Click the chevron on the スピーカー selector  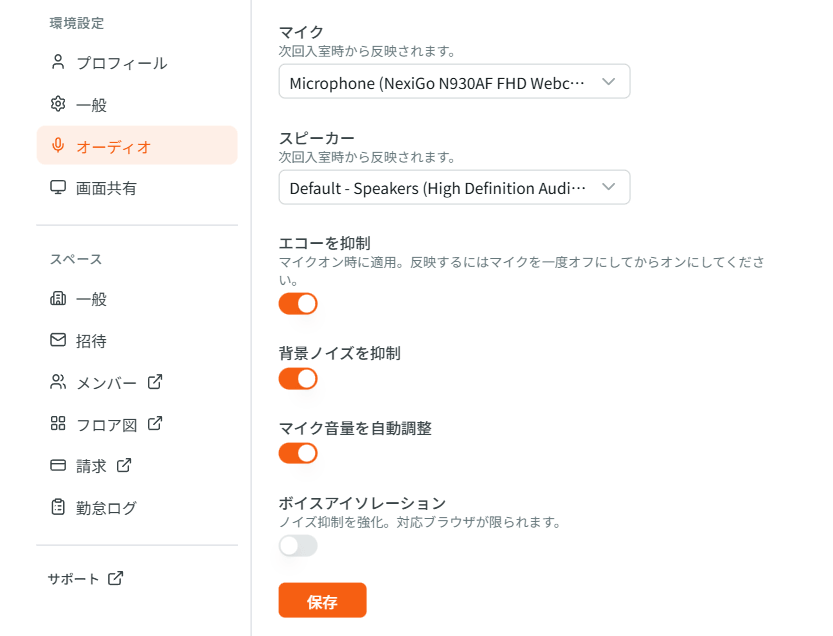608,187
